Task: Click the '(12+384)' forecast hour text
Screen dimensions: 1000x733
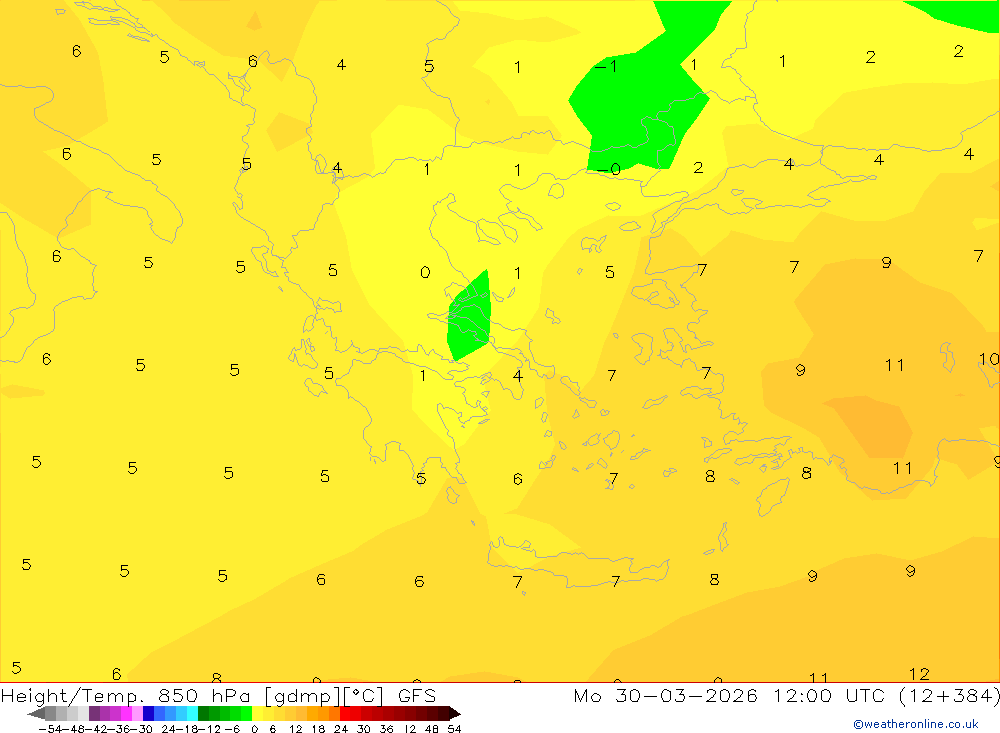Action: click(949, 695)
